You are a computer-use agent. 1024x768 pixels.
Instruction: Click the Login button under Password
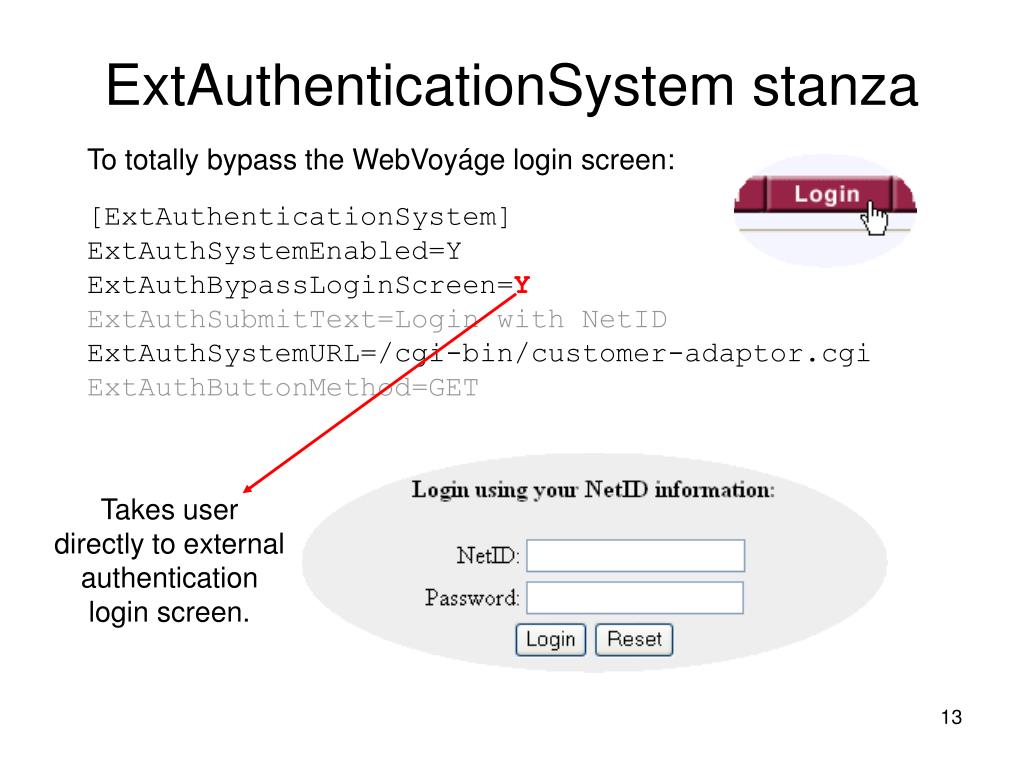[551, 639]
